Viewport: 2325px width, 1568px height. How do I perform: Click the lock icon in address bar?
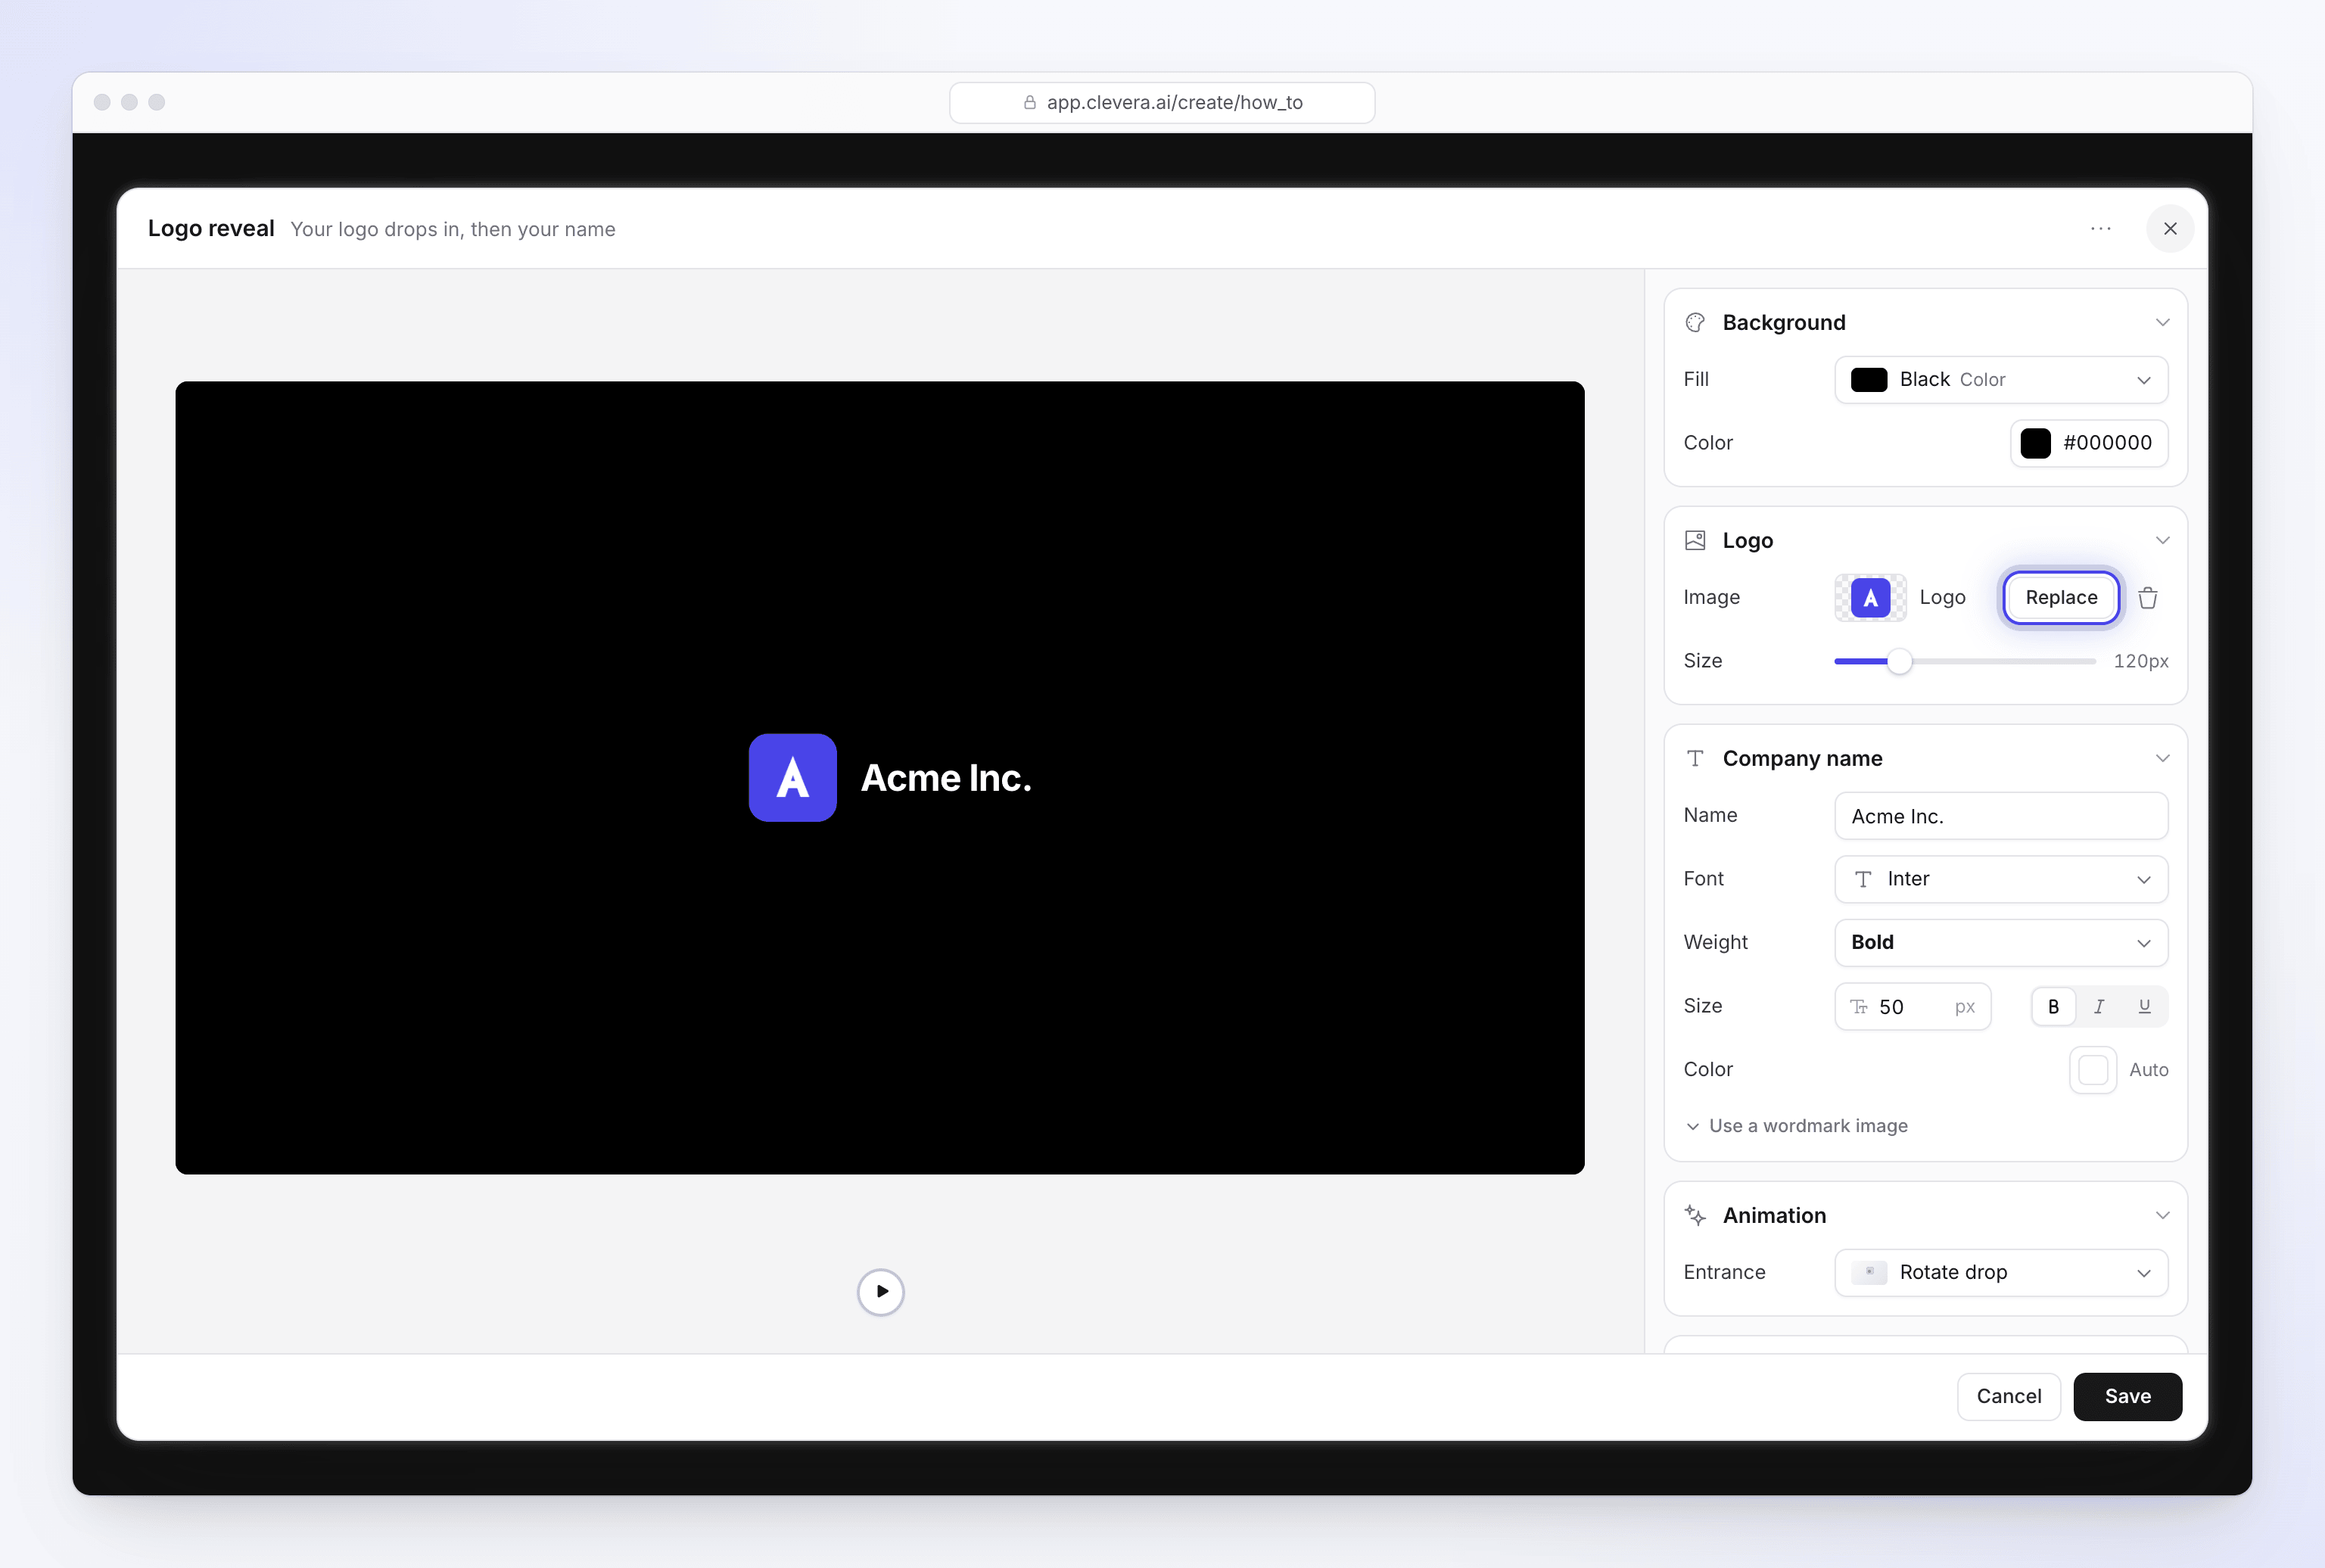point(1030,103)
